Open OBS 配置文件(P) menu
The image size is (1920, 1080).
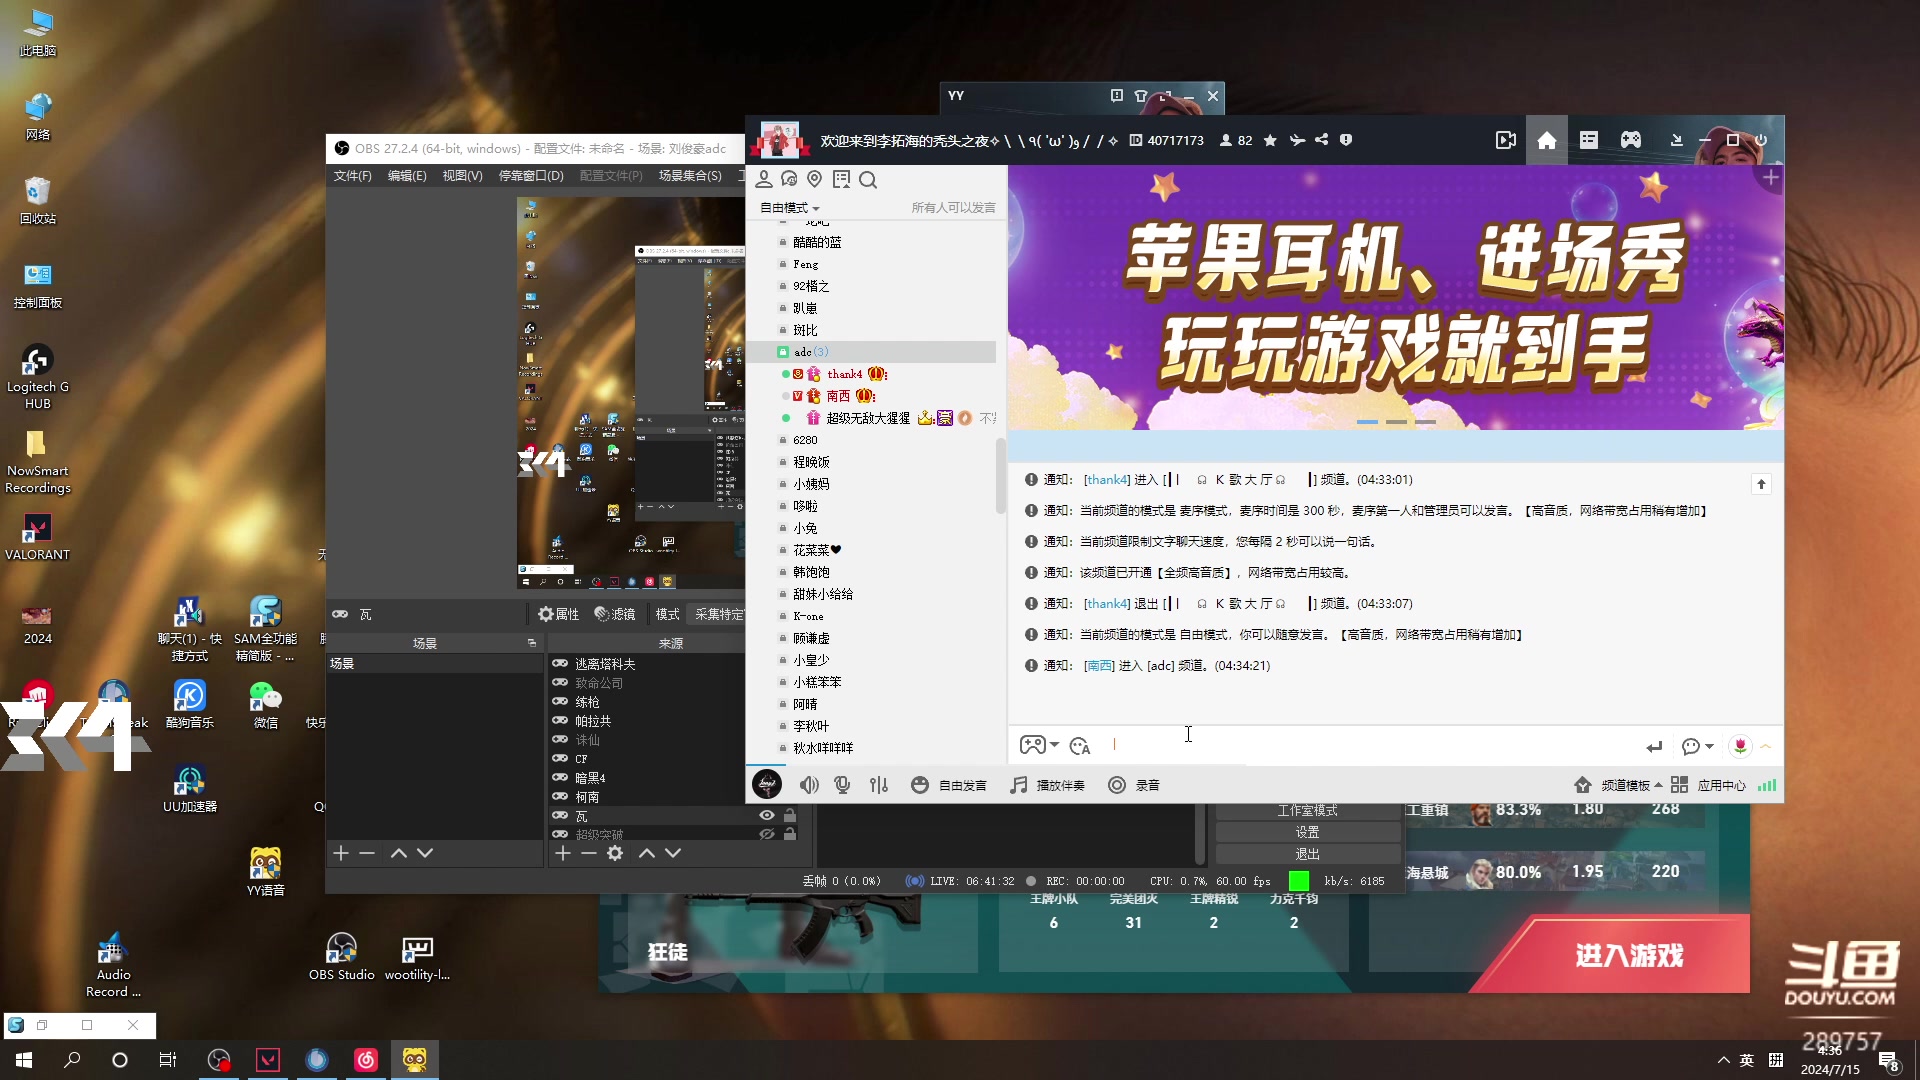[x=611, y=175]
